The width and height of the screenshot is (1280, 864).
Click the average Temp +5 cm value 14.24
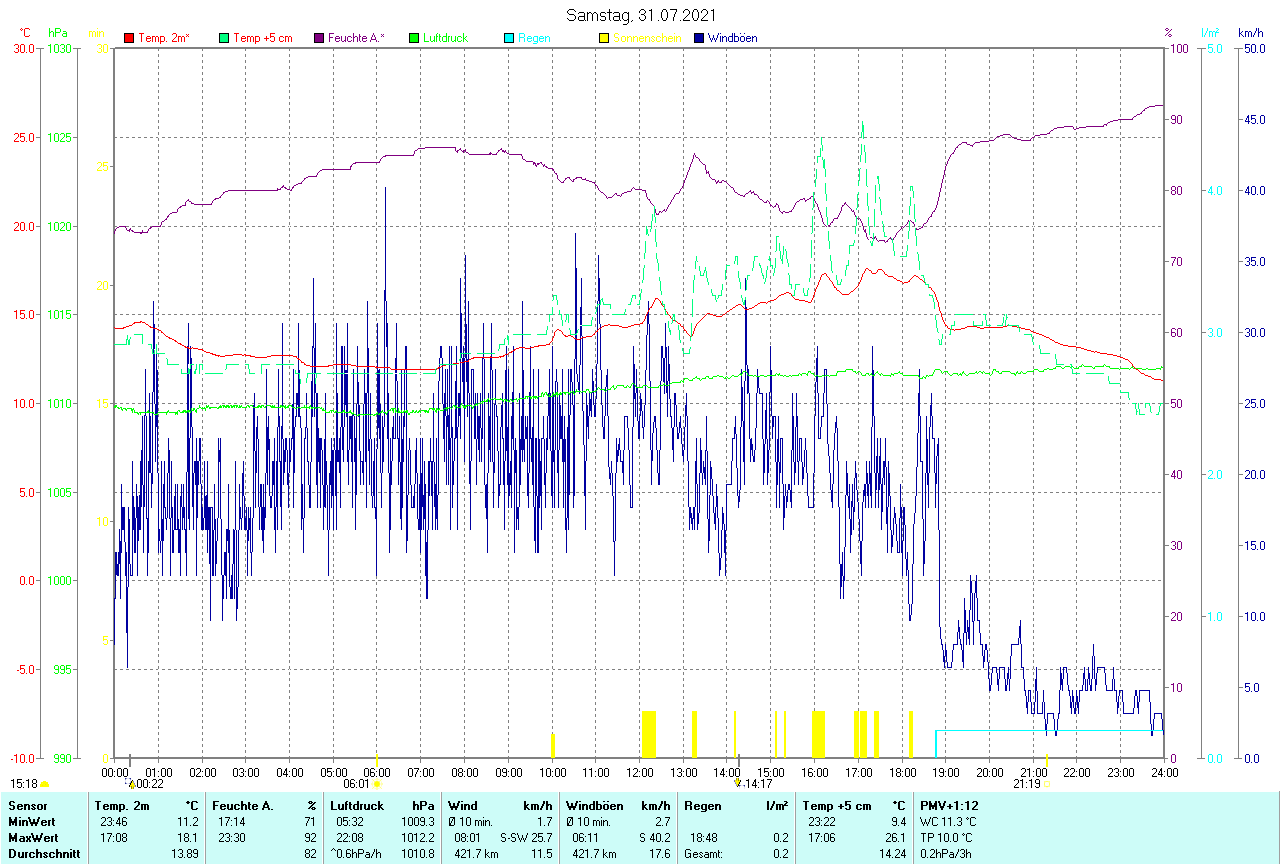tap(891, 854)
